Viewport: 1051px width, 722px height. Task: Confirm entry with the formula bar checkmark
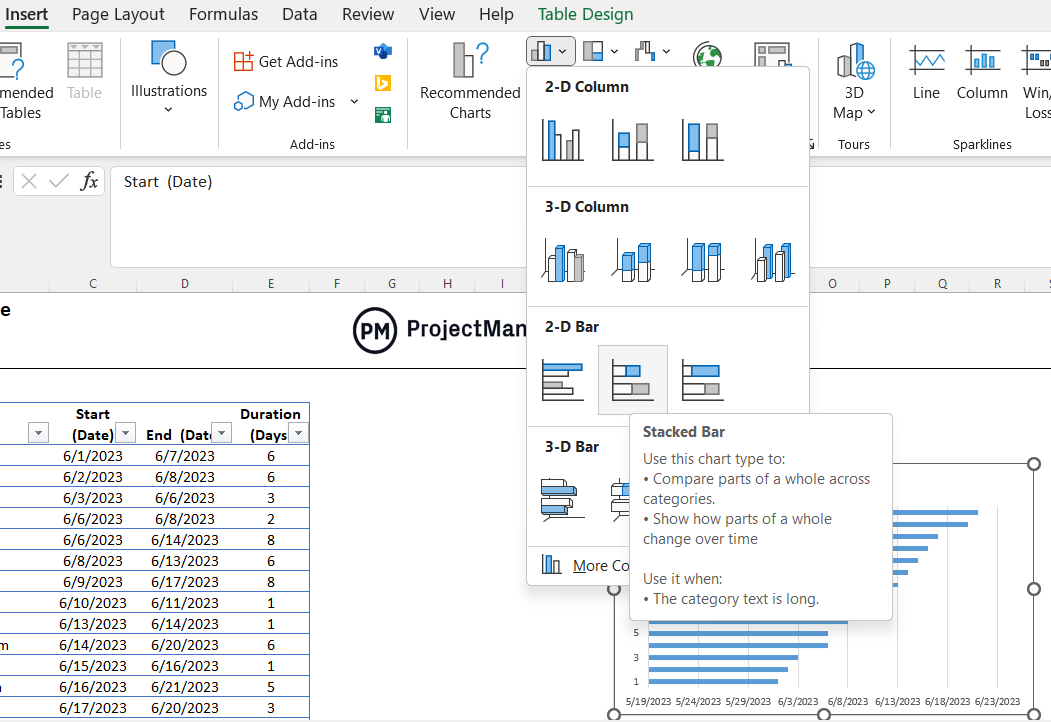tap(58, 181)
